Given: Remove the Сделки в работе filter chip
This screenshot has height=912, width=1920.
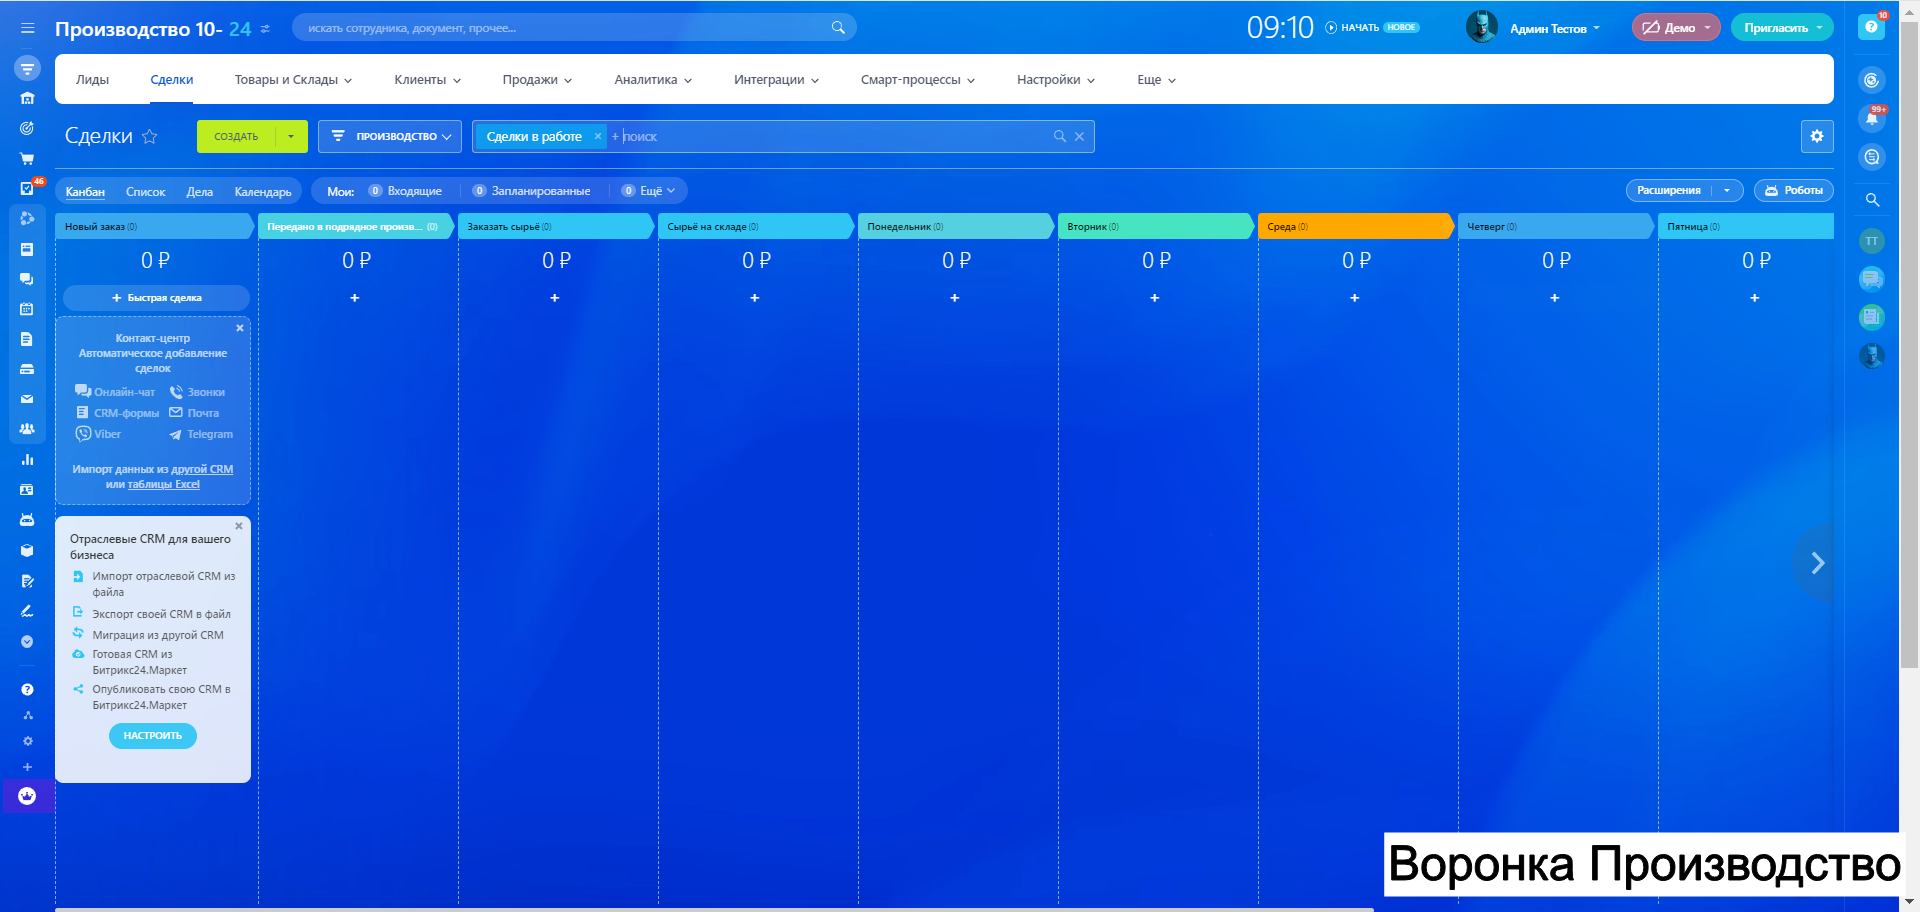Looking at the screenshot, I should point(598,137).
